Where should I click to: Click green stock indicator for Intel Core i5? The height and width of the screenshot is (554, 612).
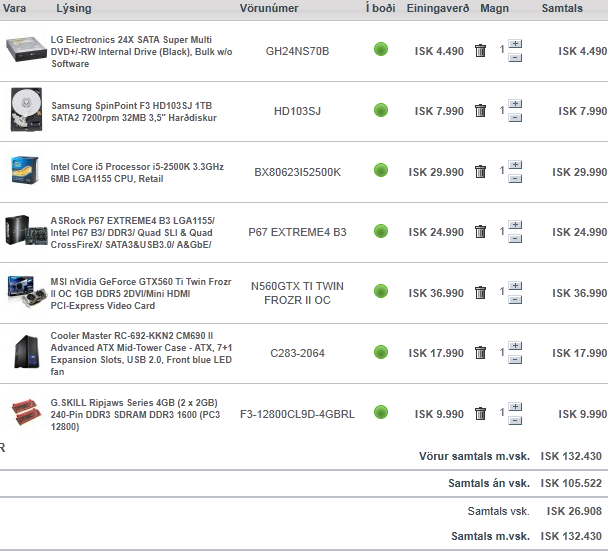pos(381,172)
